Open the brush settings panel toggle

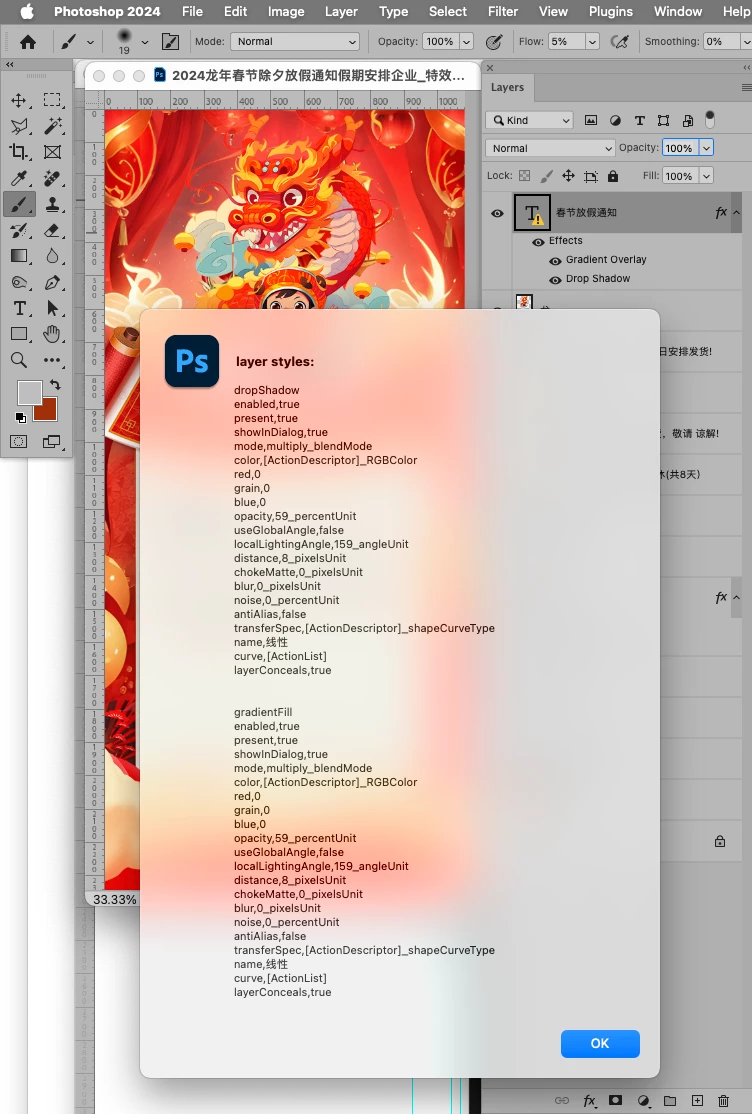tap(171, 42)
